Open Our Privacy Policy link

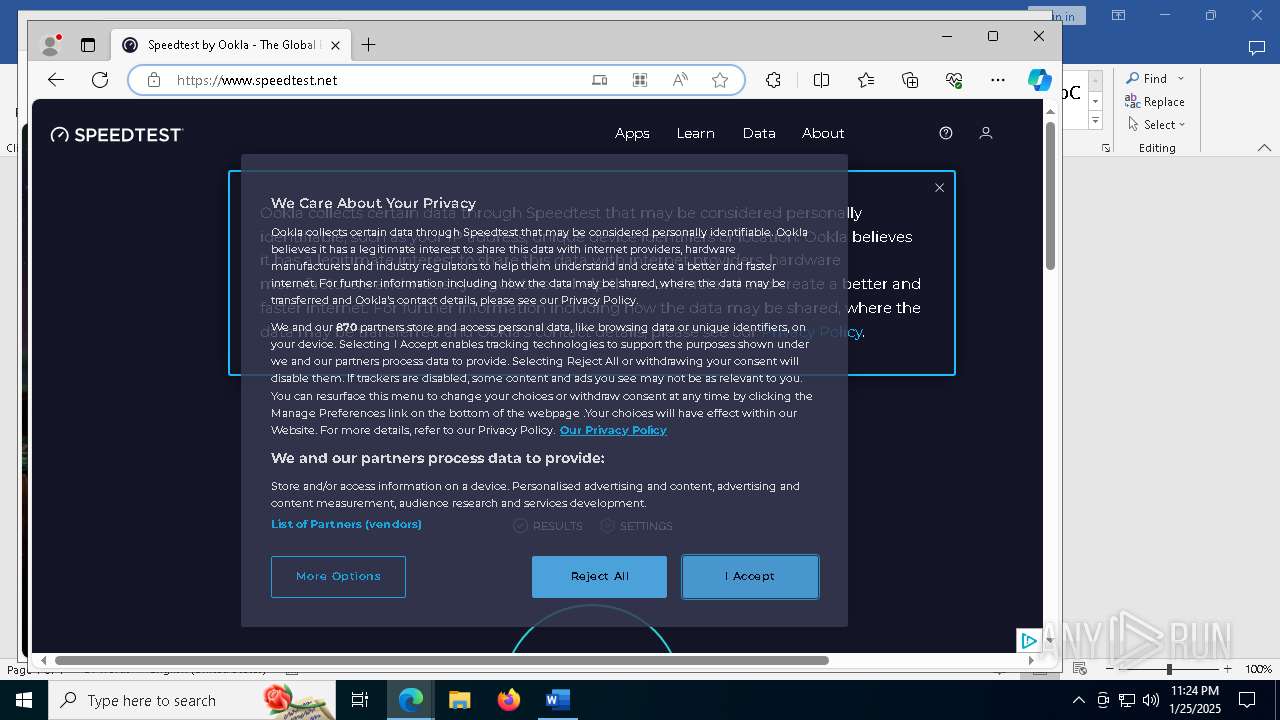pos(613,430)
